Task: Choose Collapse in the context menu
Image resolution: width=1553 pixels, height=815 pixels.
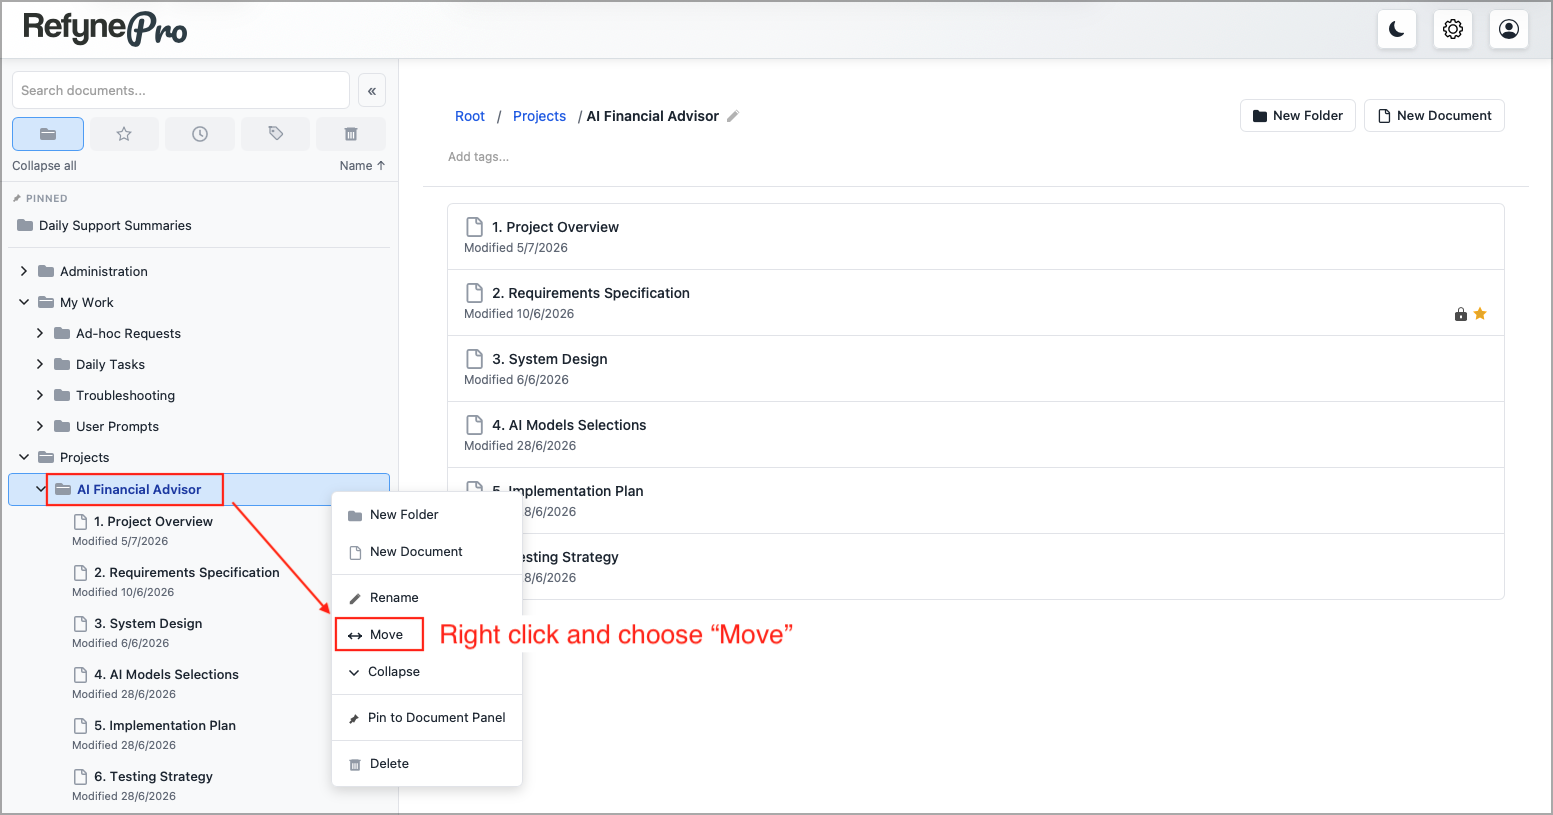Action: click(x=427, y=672)
